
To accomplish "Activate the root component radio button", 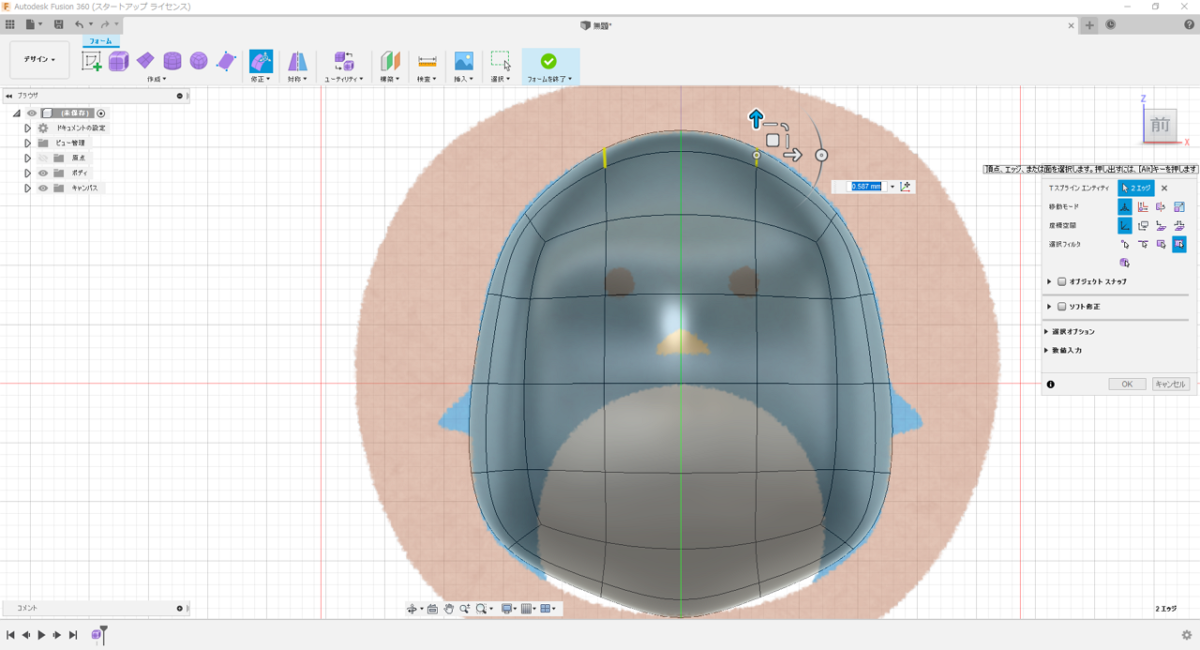I will [x=101, y=113].
